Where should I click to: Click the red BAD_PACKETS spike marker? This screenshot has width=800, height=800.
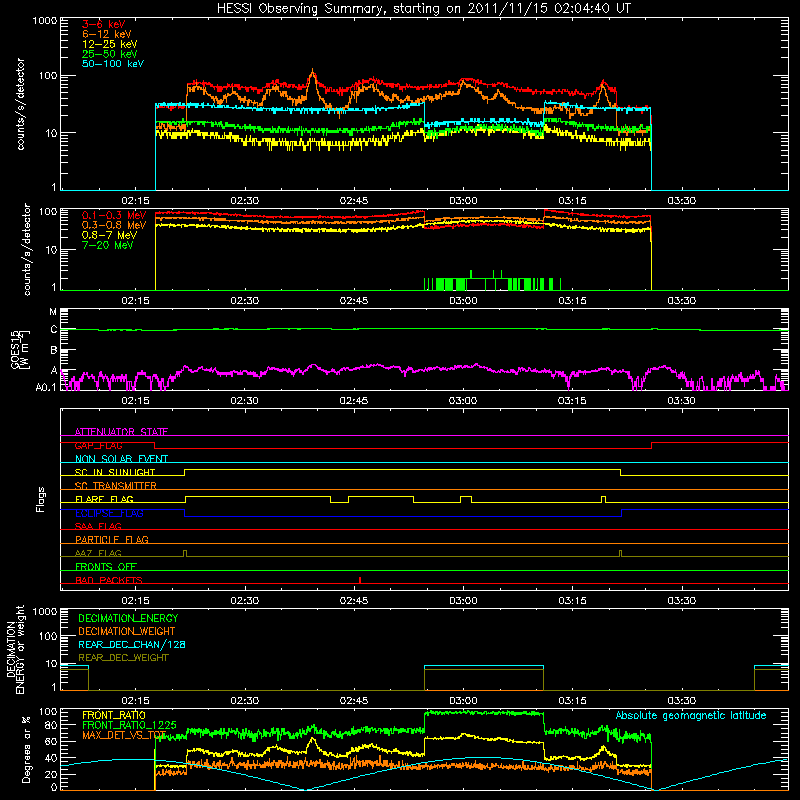pyautogui.click(x=360, y=580)
